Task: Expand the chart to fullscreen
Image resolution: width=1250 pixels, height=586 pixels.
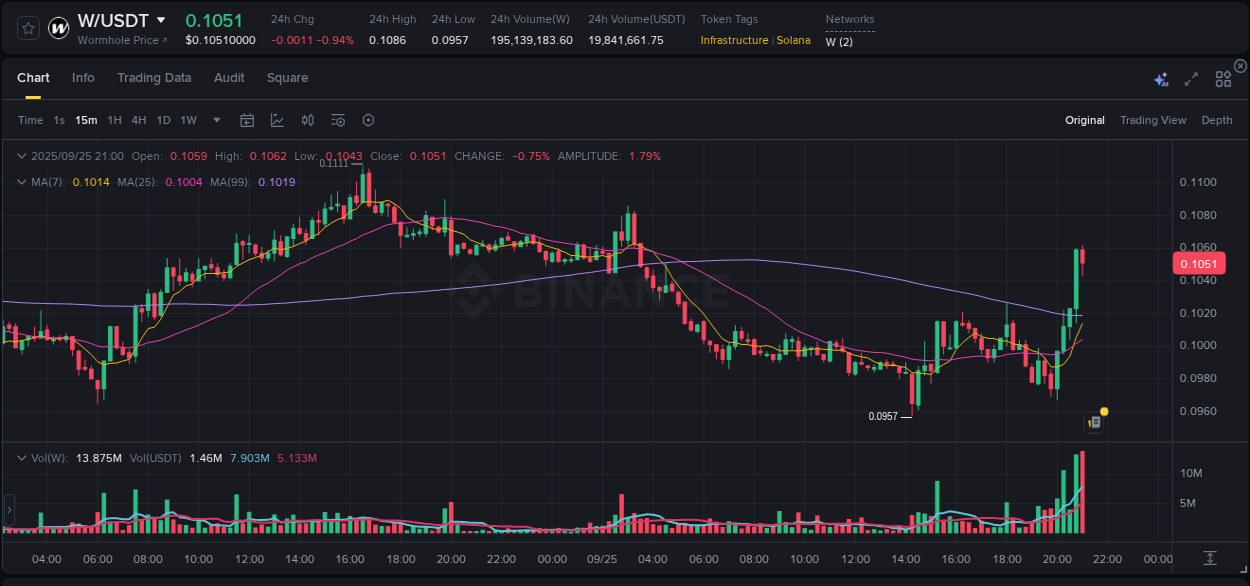Action: [x=1191, y=78]
